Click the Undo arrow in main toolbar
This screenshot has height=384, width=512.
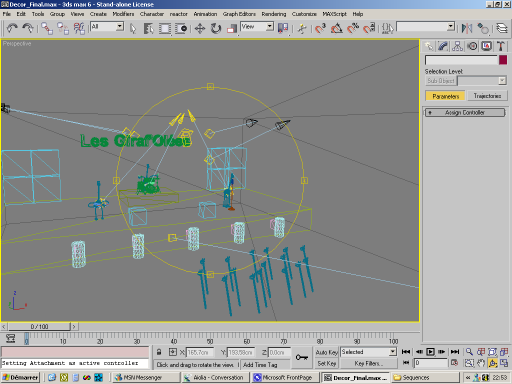pos(12,28)
